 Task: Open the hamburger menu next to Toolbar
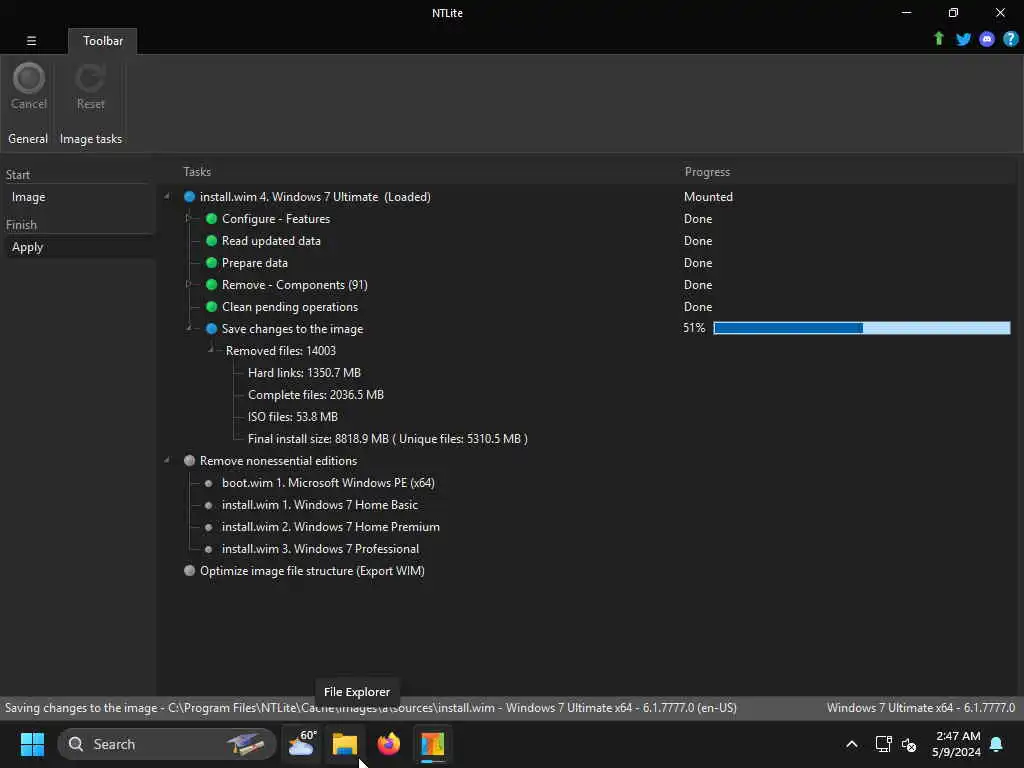(x=31, y=40)
